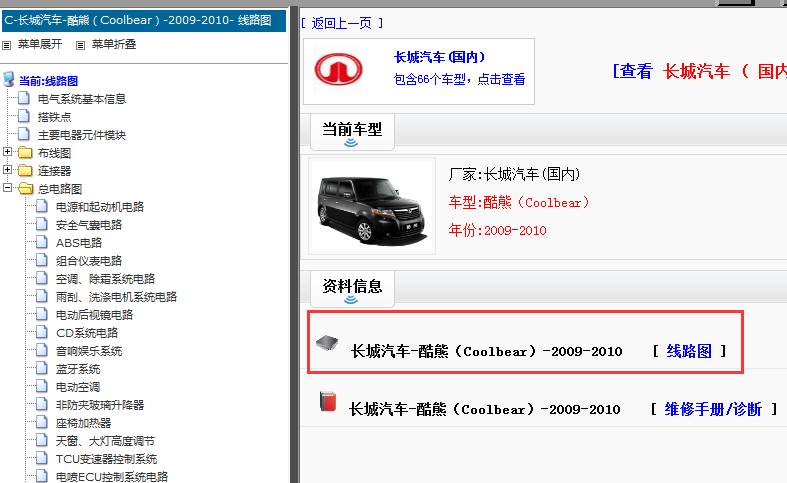787x483 pixels.
Task: Open 座椅加热器 tree item
Action: 83,424
